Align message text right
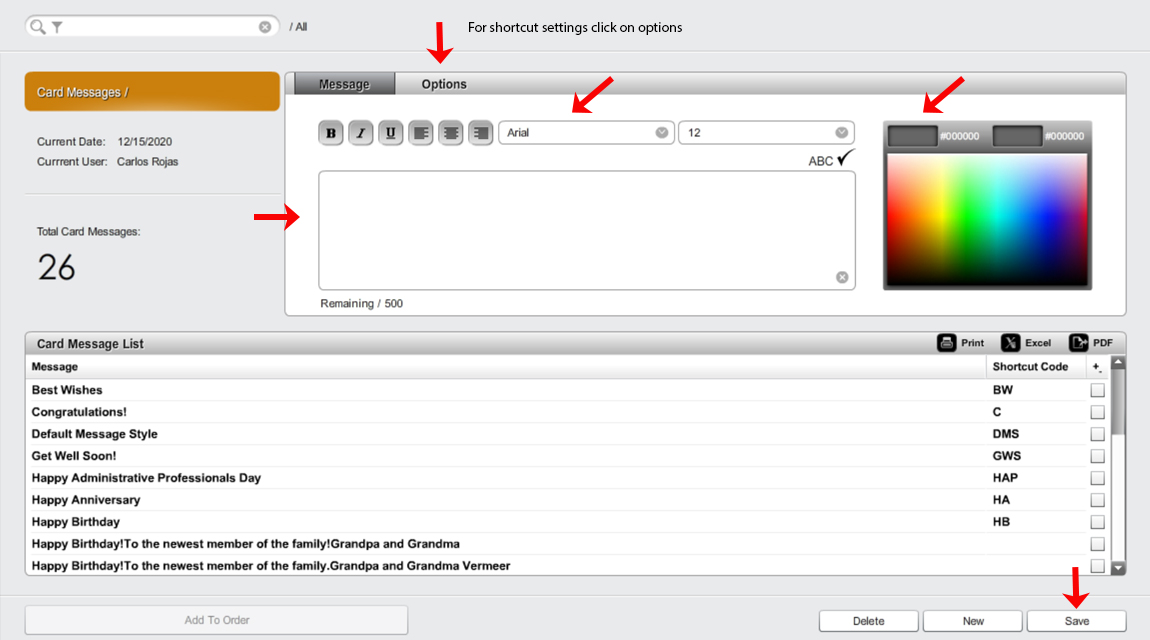The height and width of the screenshot is (640, 1150). tap(481, 133)
